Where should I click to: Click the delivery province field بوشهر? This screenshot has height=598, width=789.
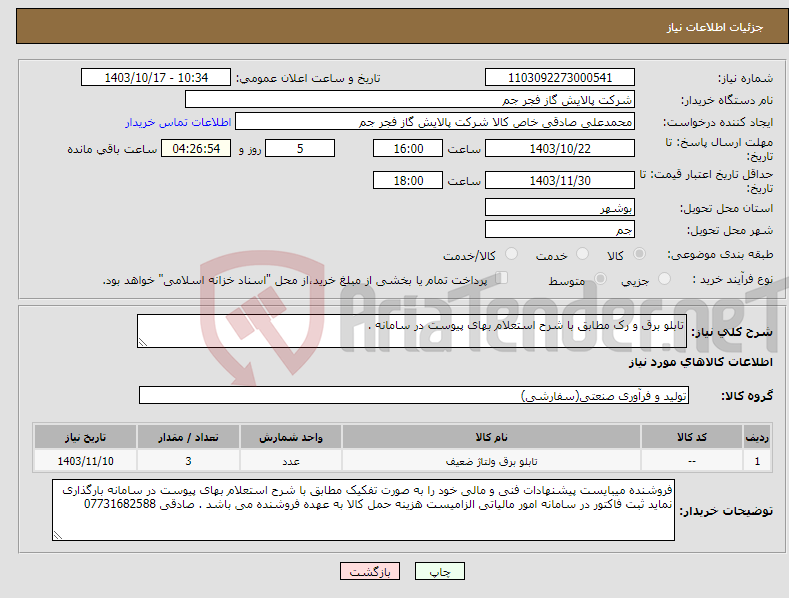[560, 207]
